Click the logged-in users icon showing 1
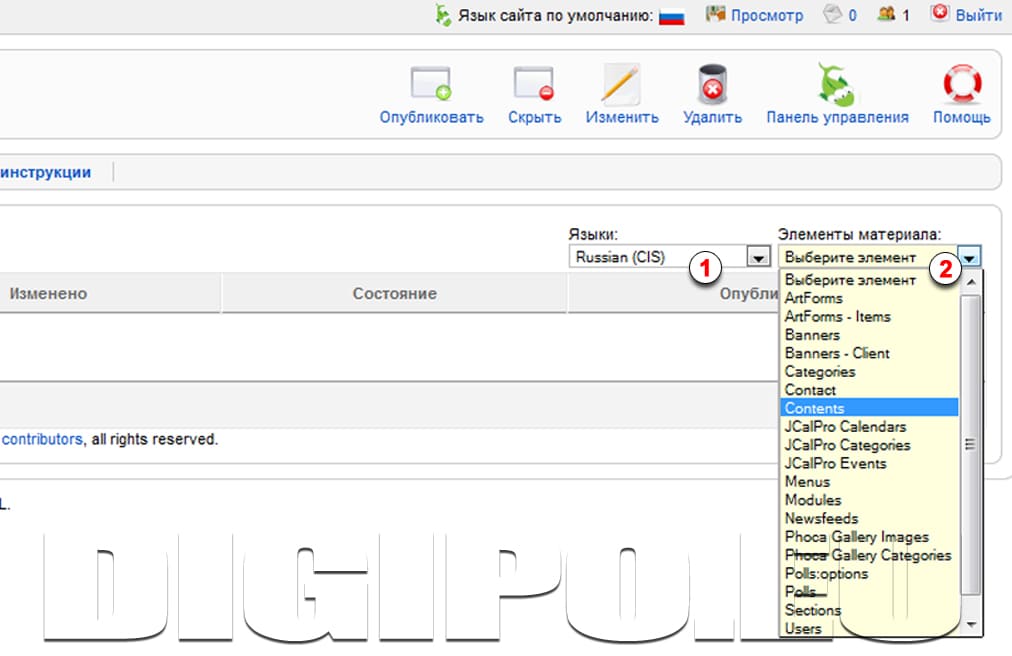 pyautogui.click(x=886, y=15)
